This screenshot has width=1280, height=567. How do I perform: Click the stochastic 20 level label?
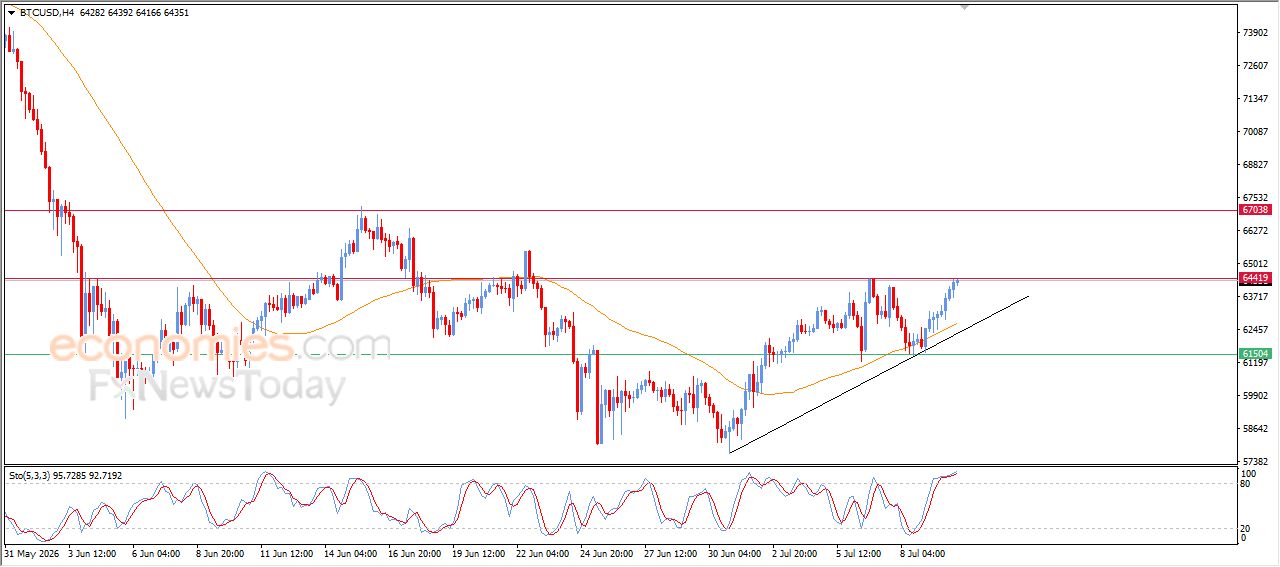tap(1246, 528)
